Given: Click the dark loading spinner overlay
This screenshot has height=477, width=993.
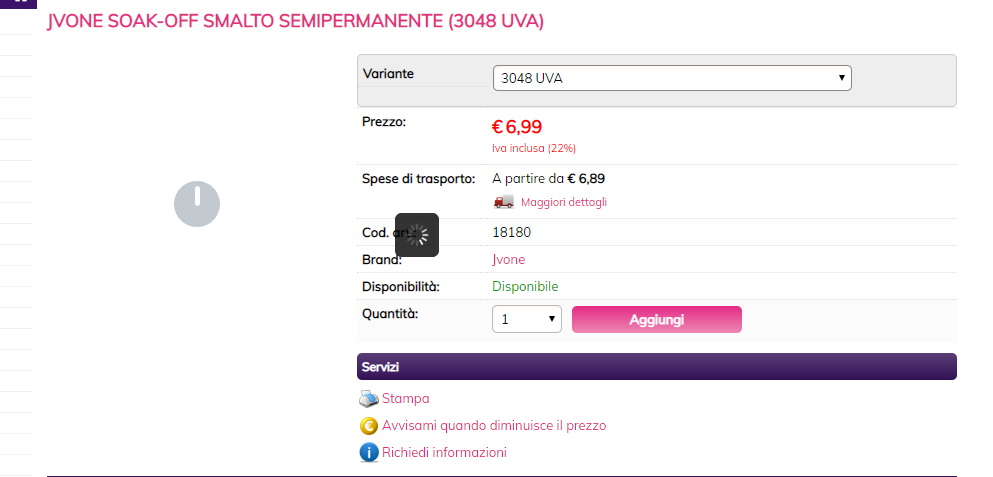Looking at the screenshot, I should click(417, 235).
